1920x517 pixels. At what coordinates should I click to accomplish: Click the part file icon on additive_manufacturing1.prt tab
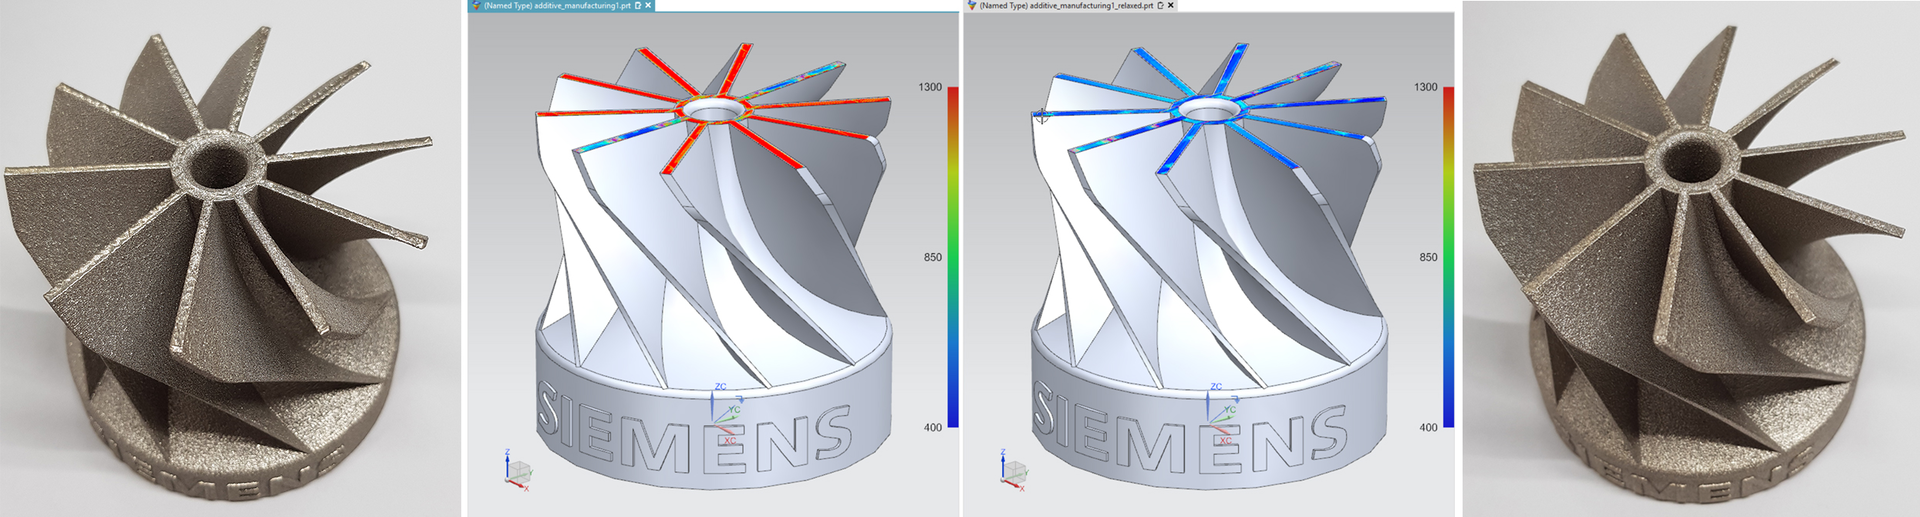pos(476,6)
